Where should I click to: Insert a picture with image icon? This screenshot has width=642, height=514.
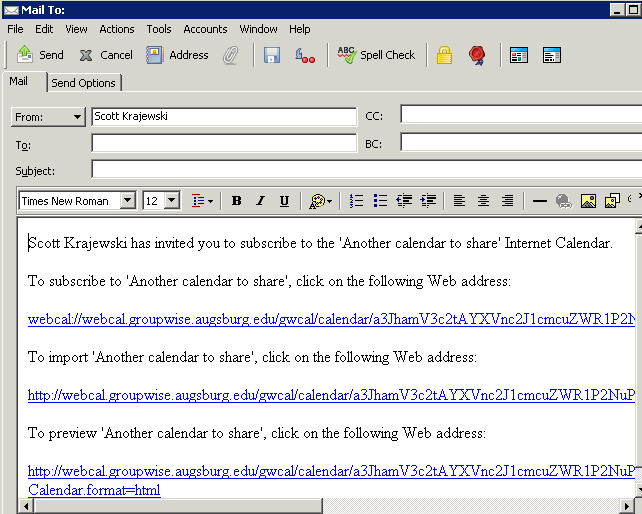point(588,201)
